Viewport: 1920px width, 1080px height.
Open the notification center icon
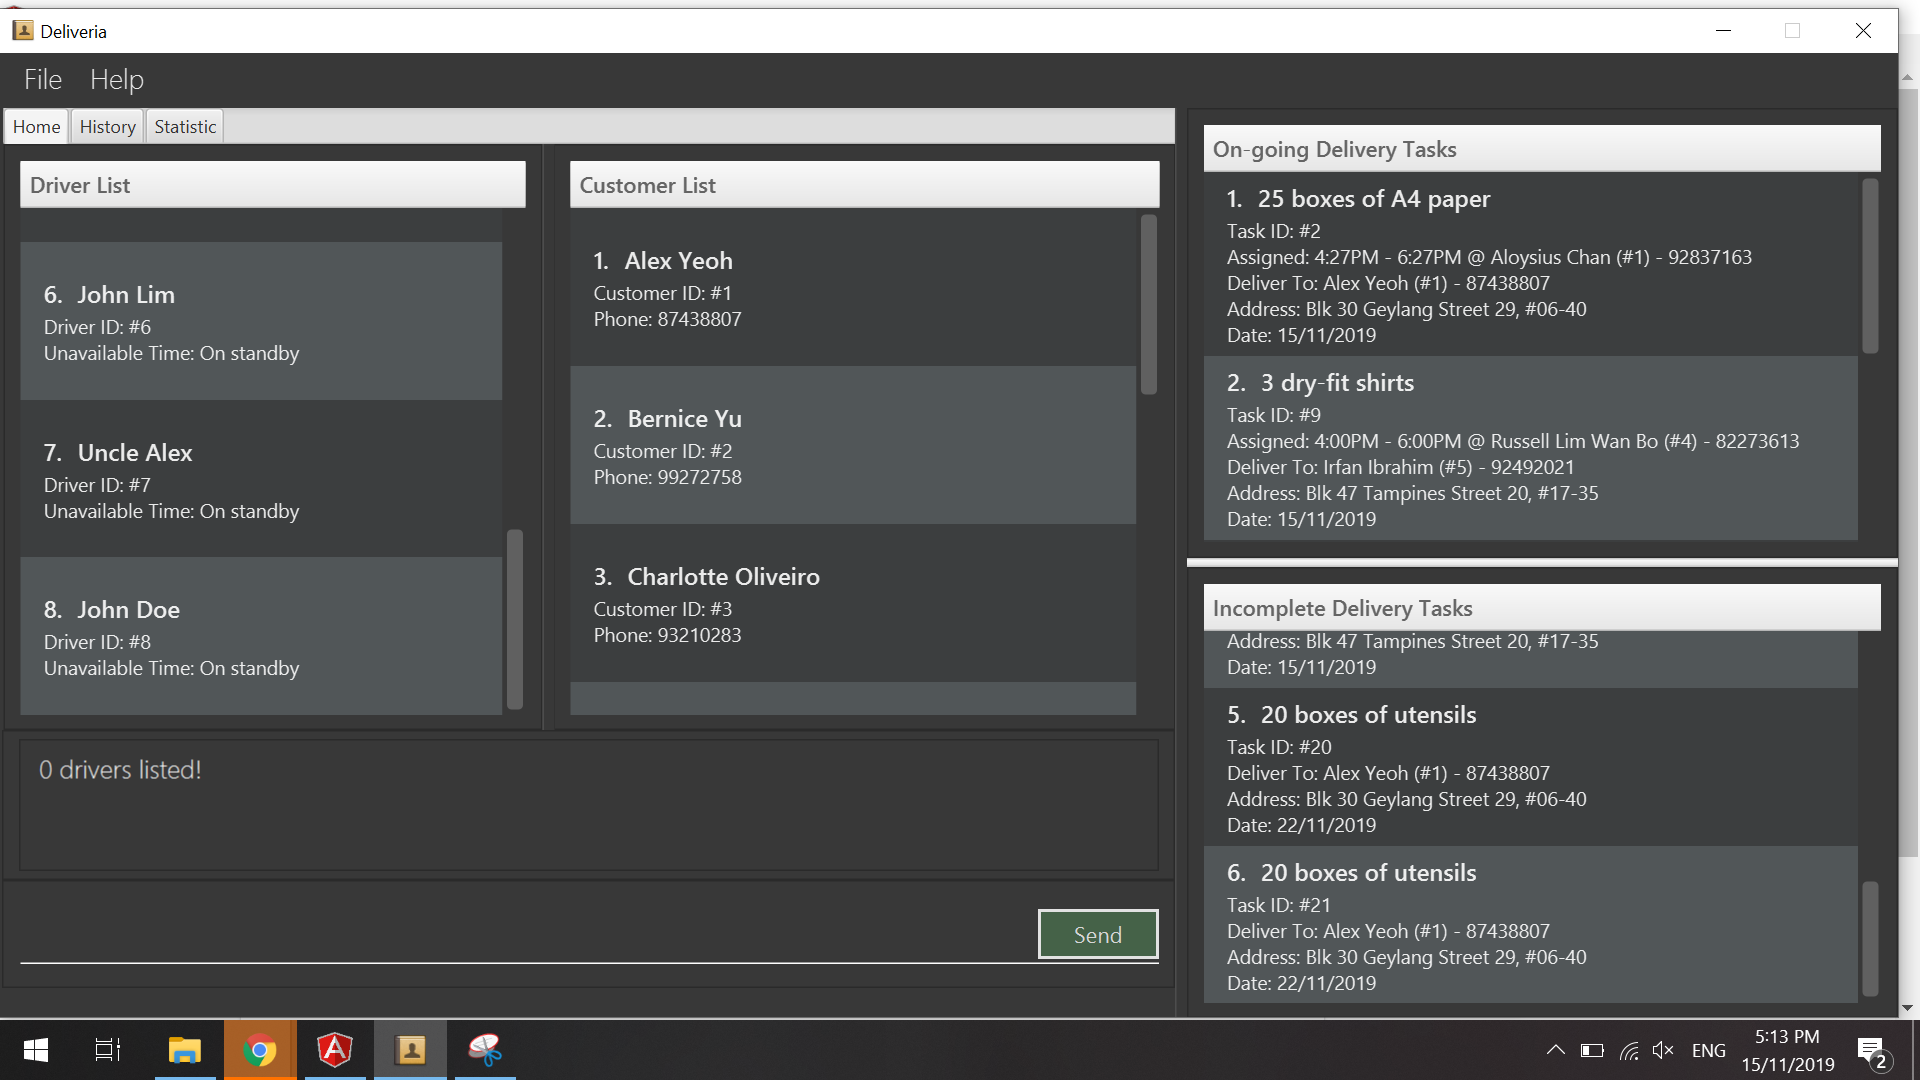tap(1871, 1051)
